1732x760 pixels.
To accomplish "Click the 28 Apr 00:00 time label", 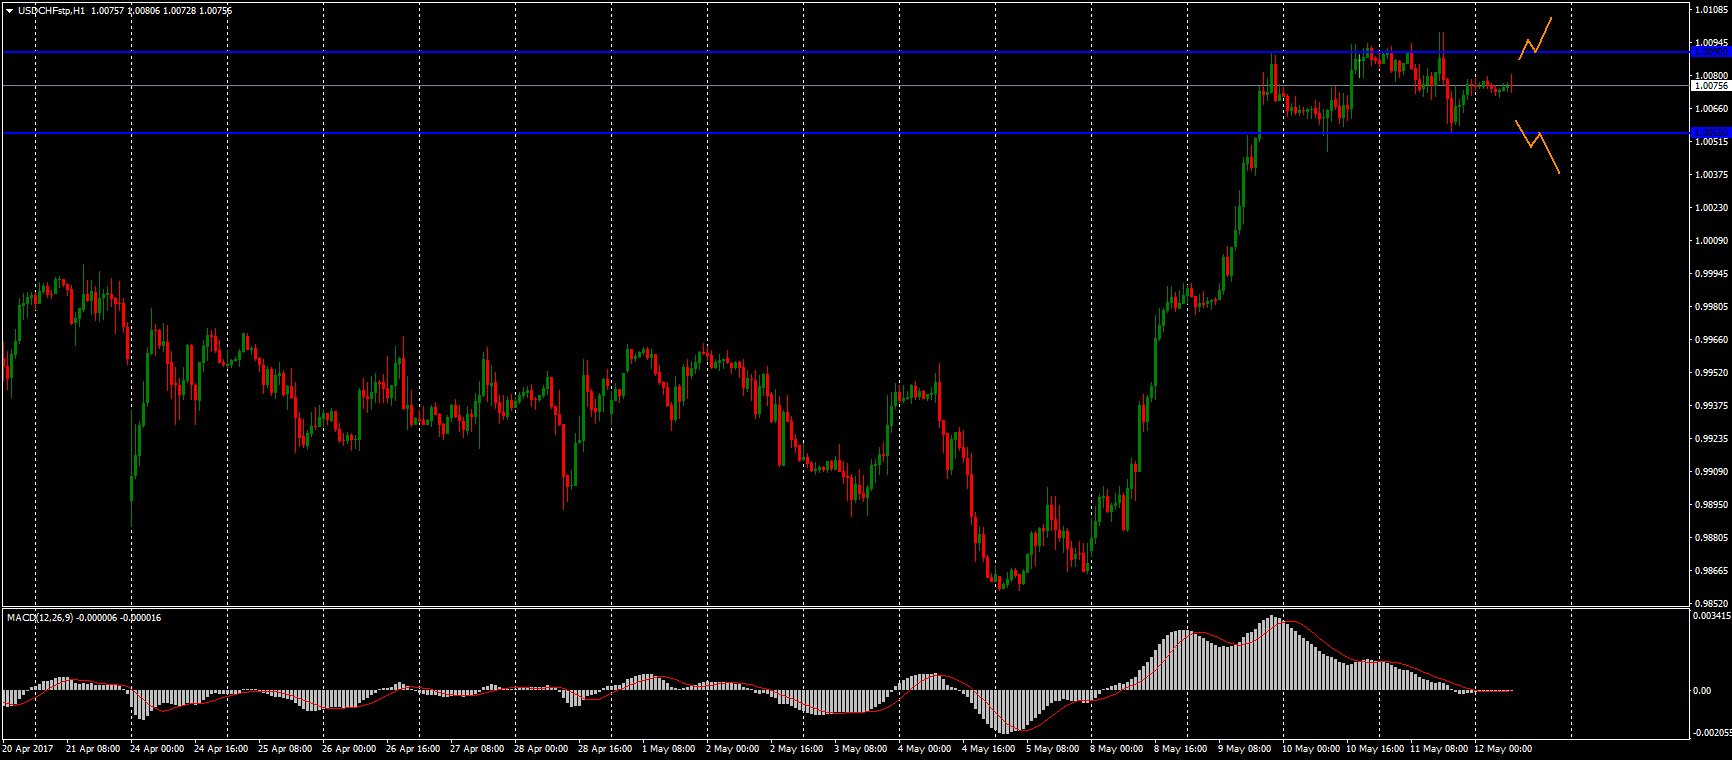I will 540,749.
